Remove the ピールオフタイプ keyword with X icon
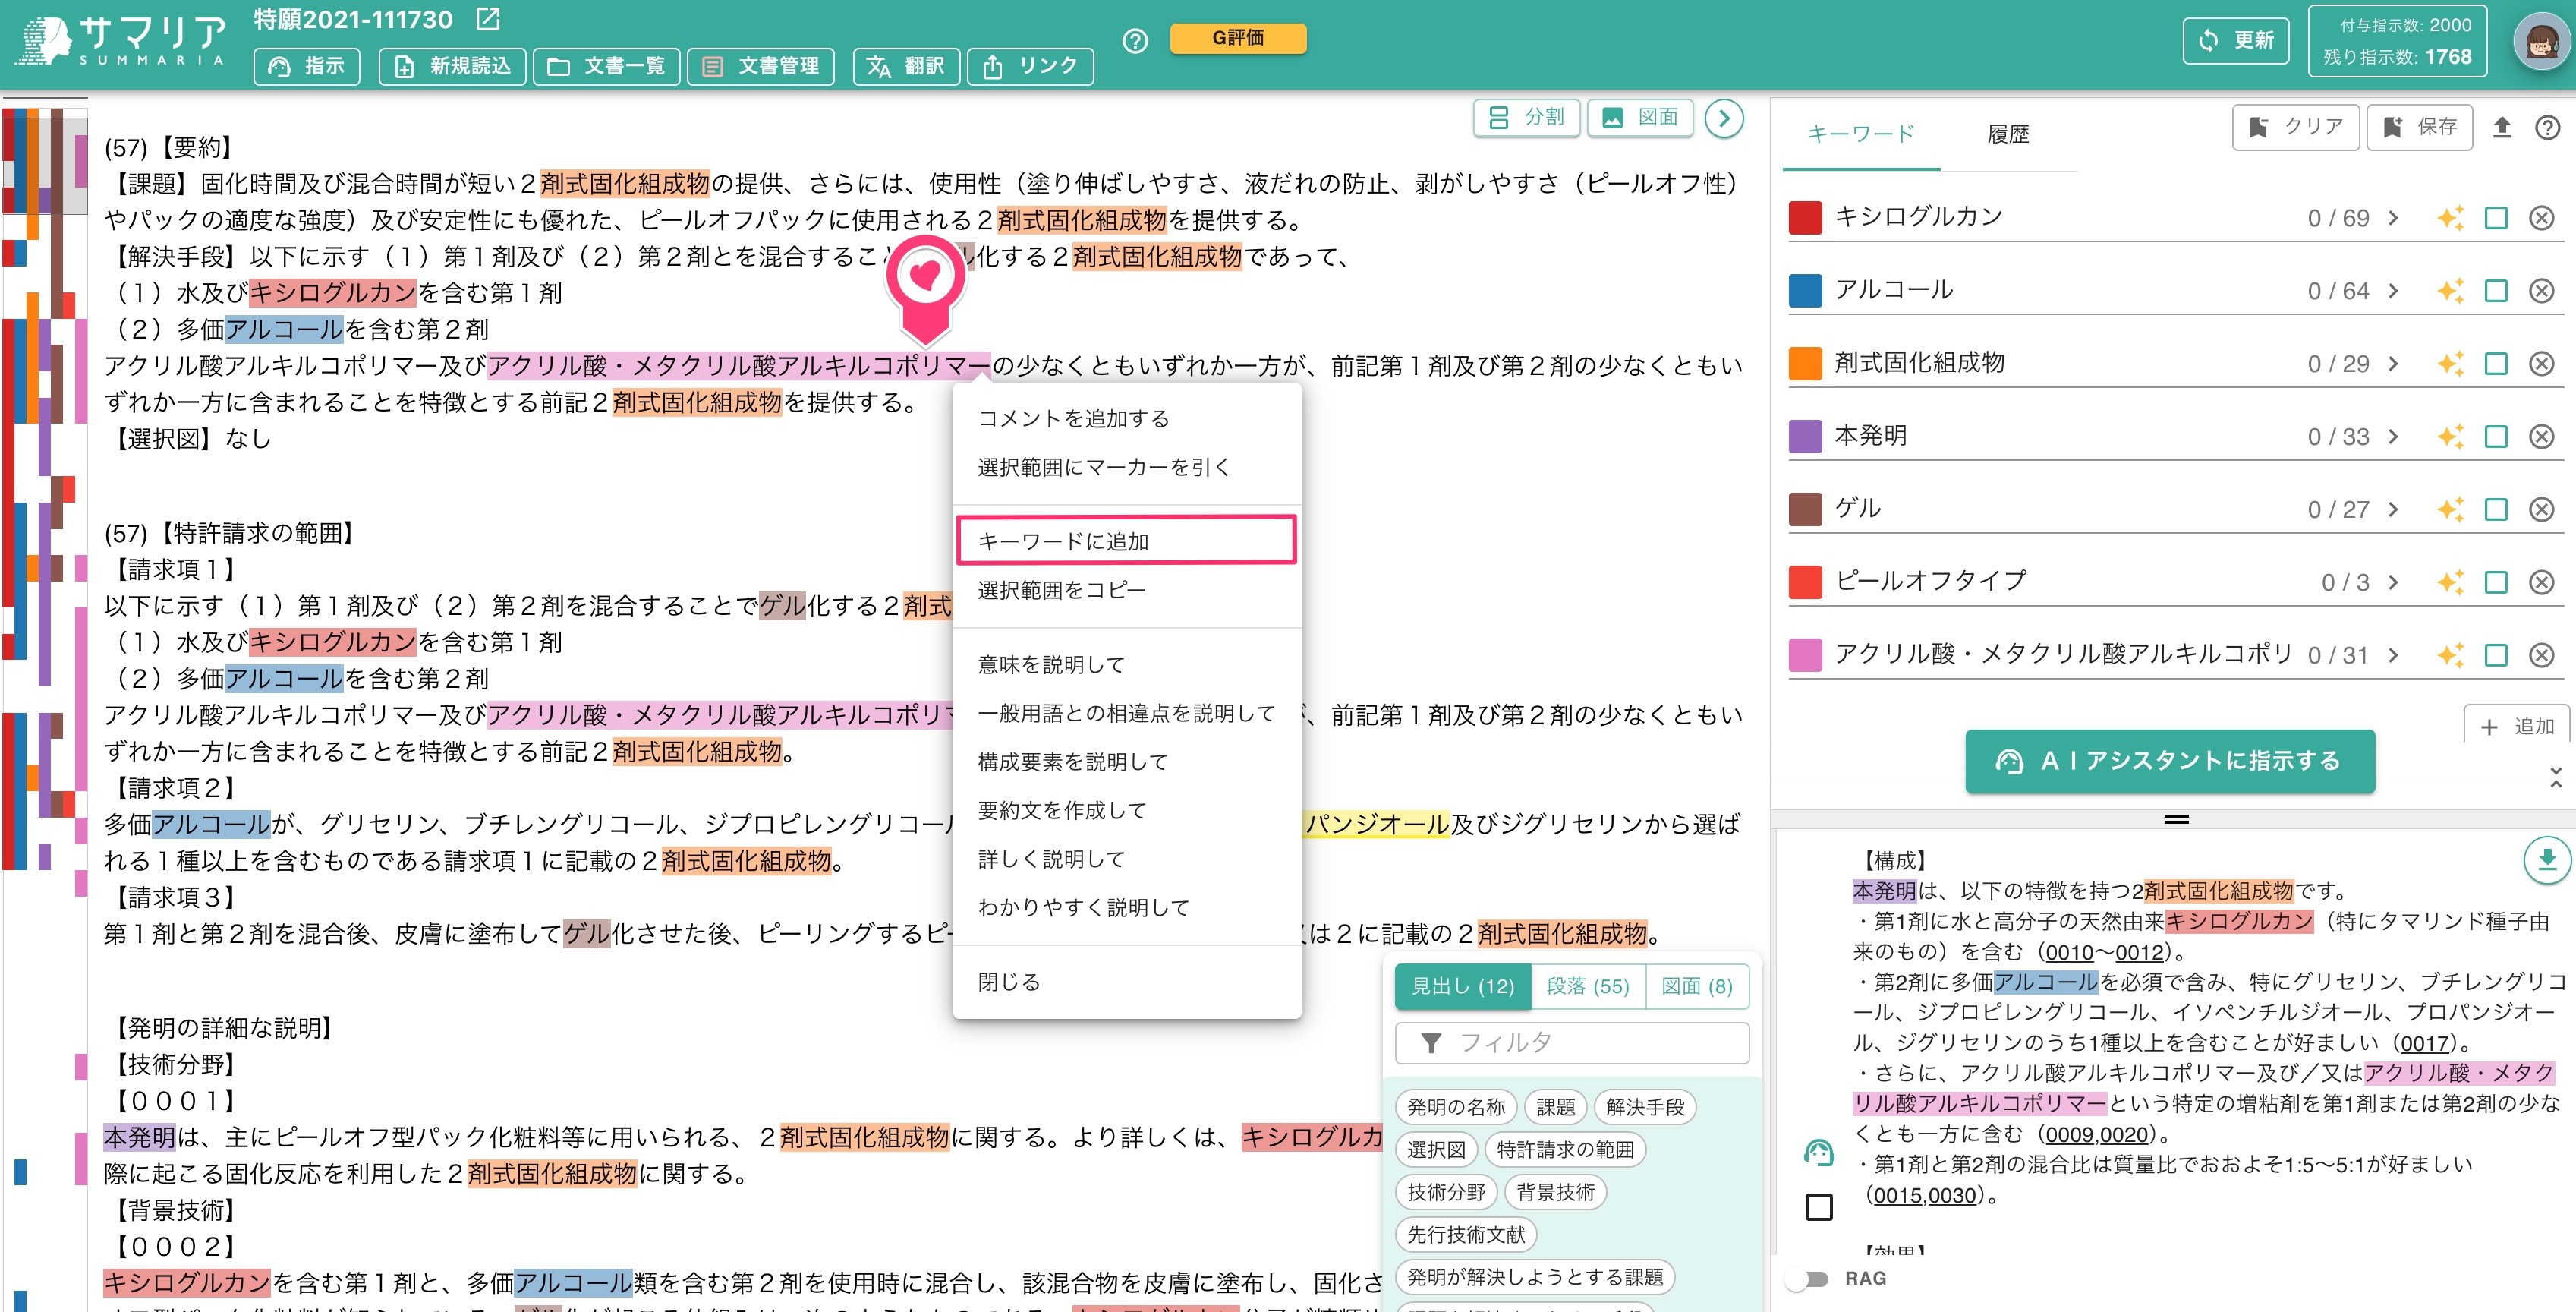2576x1312 pixels. 2542,583
